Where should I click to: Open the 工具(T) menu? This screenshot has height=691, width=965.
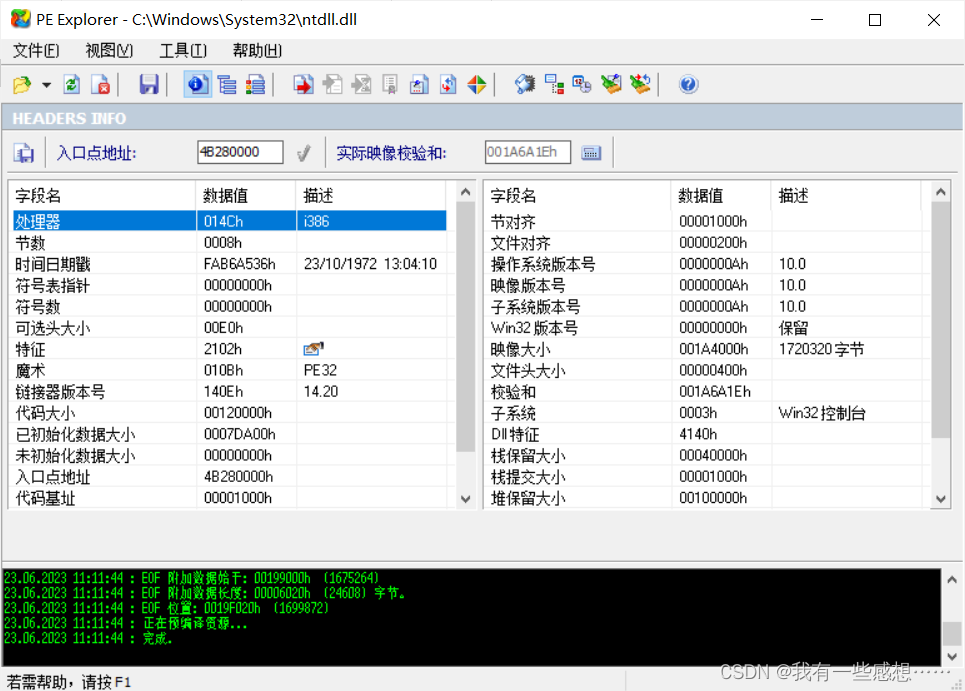coord(182,50)
